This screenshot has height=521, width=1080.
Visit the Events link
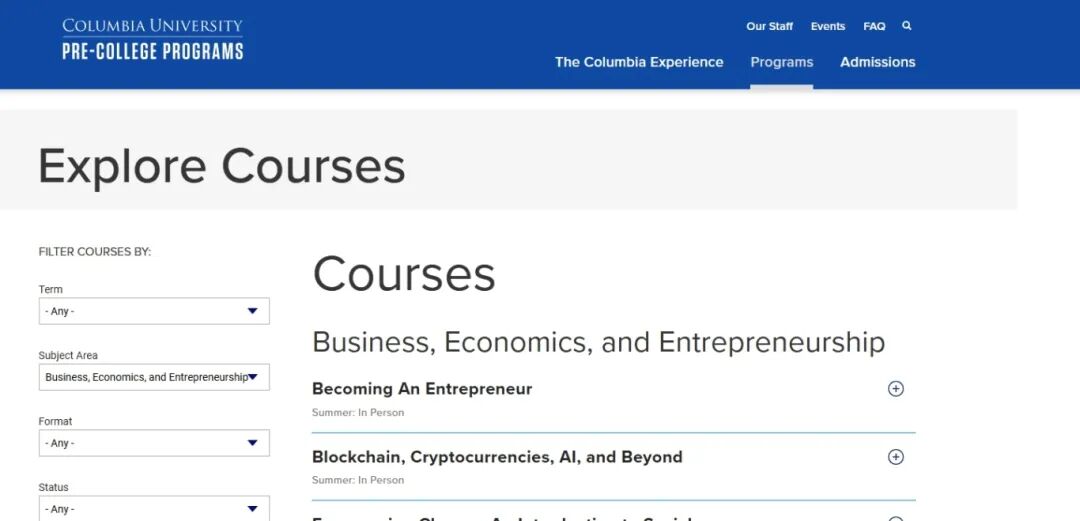(828, 26)
